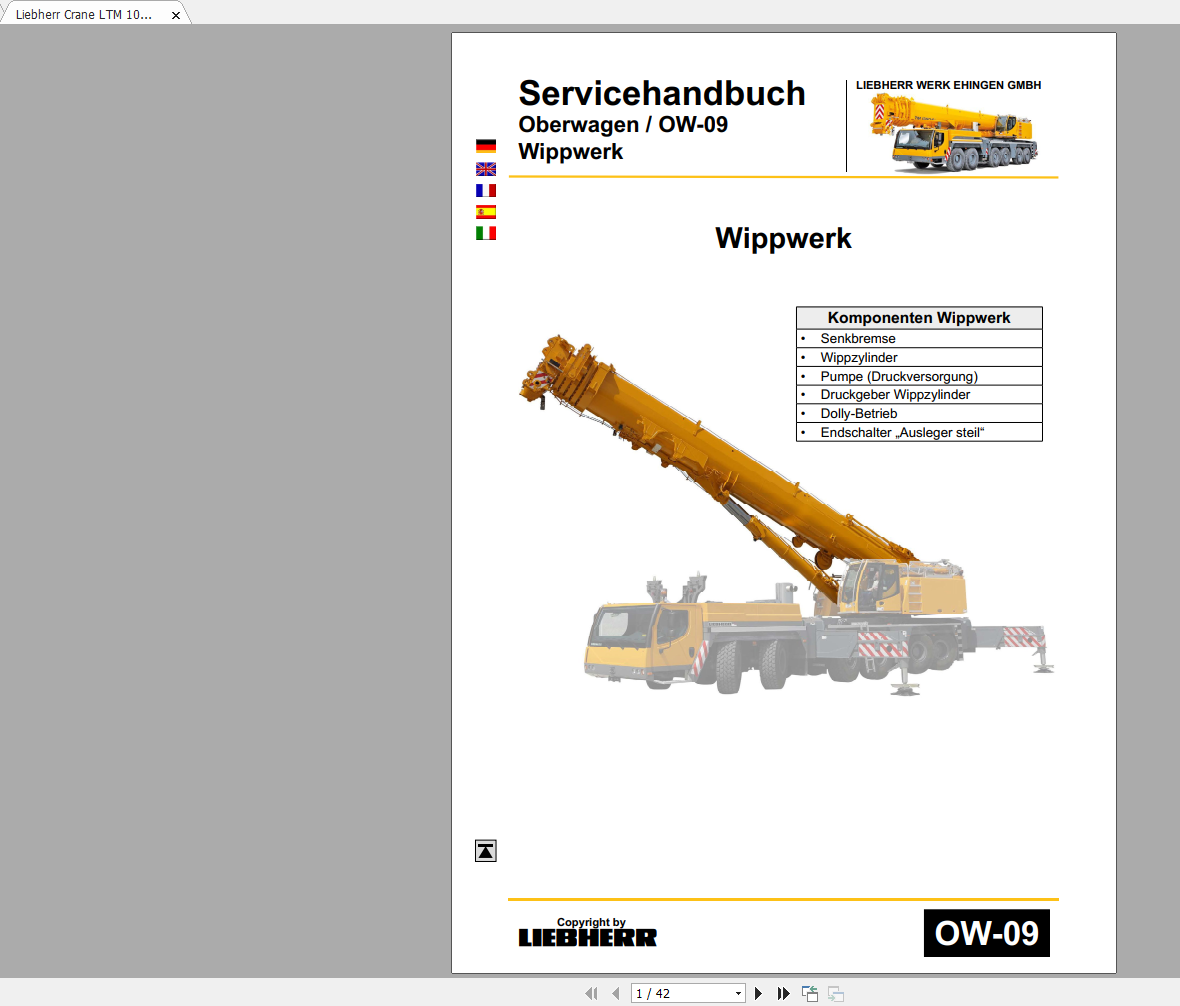1180x1006 pixels.
Task: Skip to the last page arrow
Action: 783,993
